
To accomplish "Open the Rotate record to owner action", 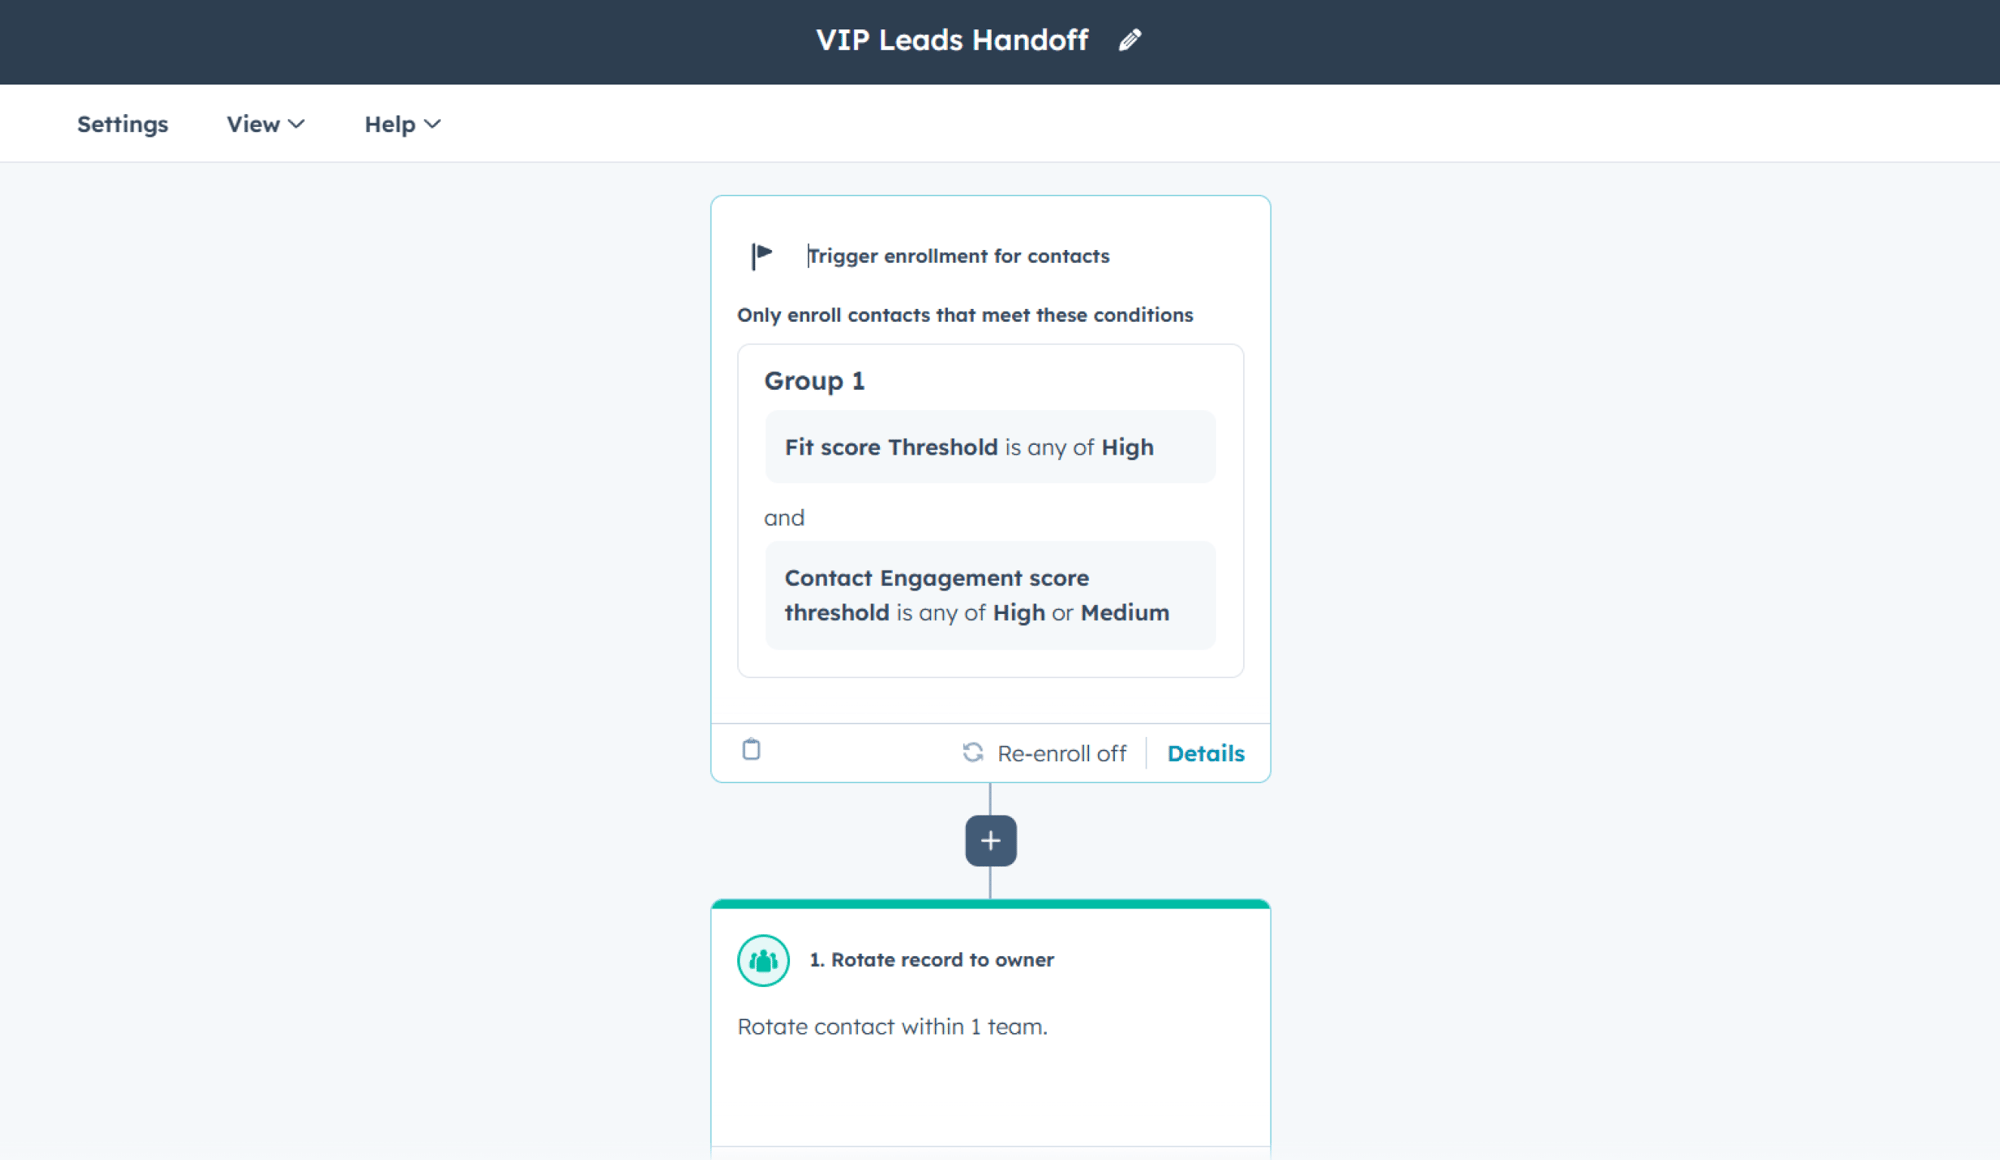I will [x=931, y=960].
